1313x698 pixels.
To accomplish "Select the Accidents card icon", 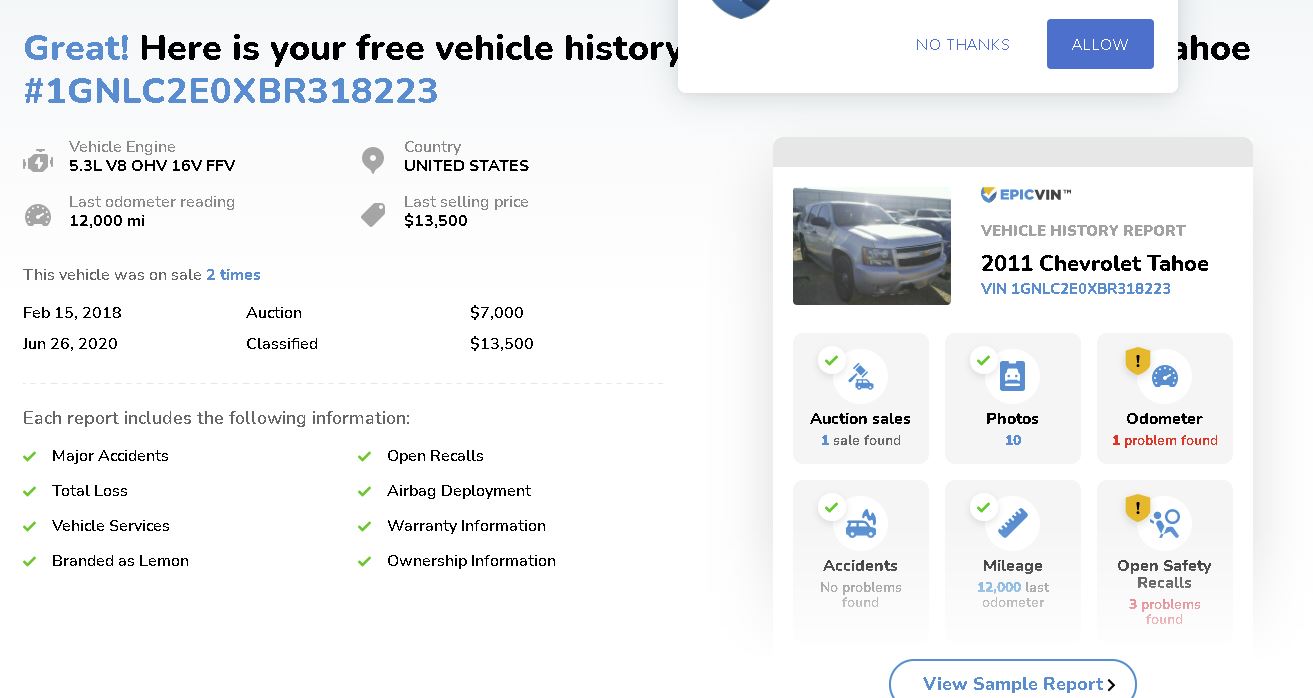I will tap(860, 523).
